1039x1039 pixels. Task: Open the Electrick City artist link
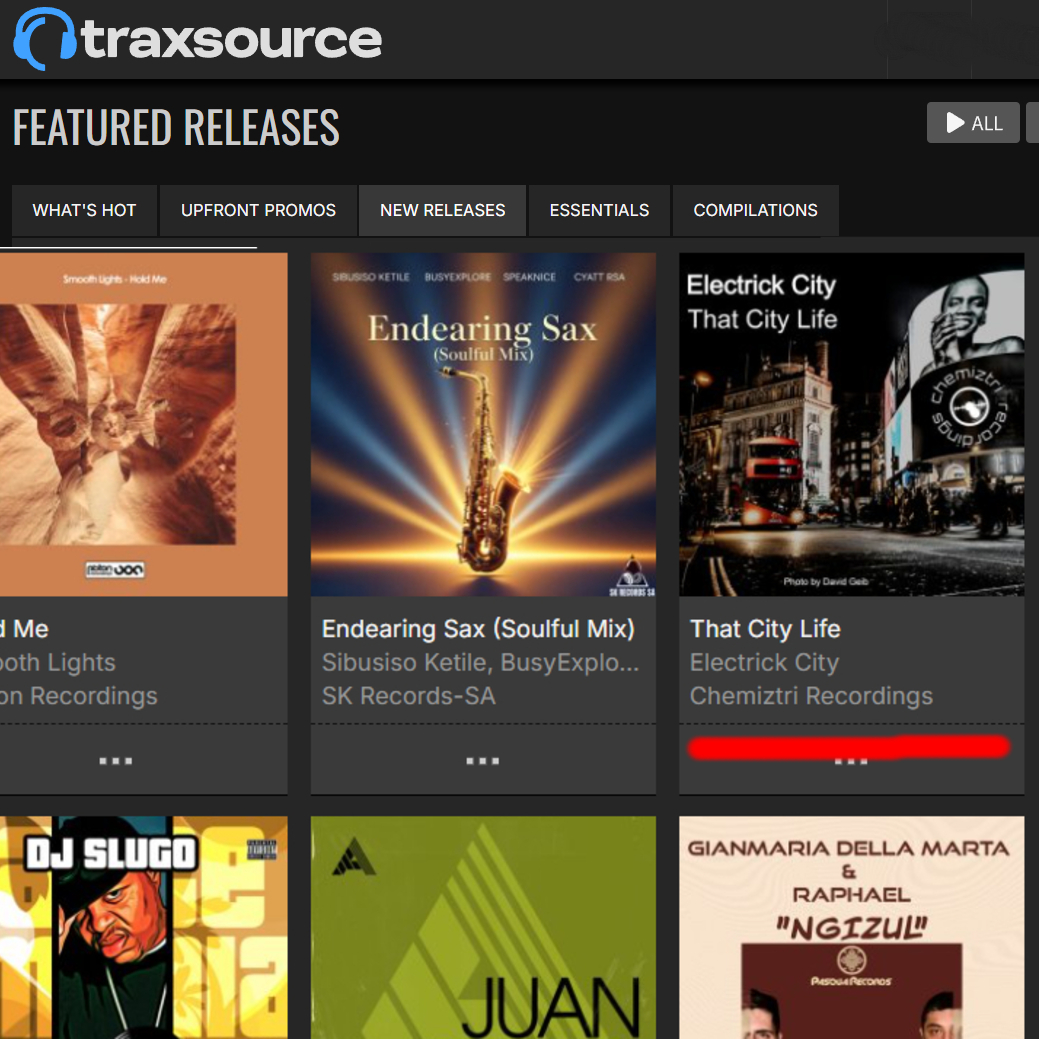click(x=764, y=662)
